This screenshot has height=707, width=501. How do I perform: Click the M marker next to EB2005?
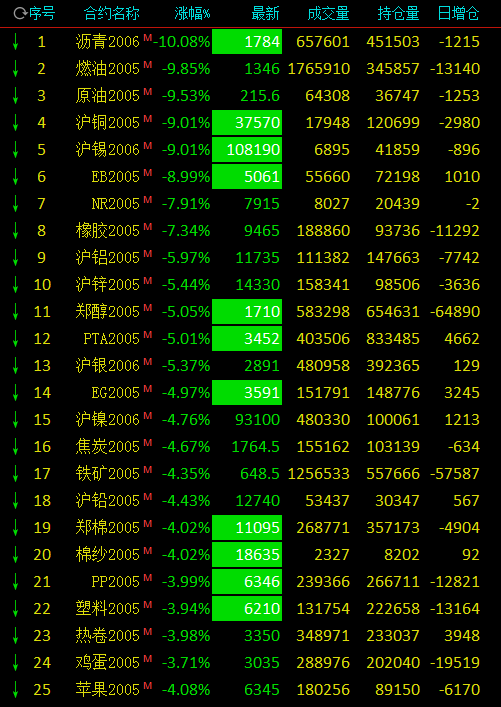[x=147, y=173]
